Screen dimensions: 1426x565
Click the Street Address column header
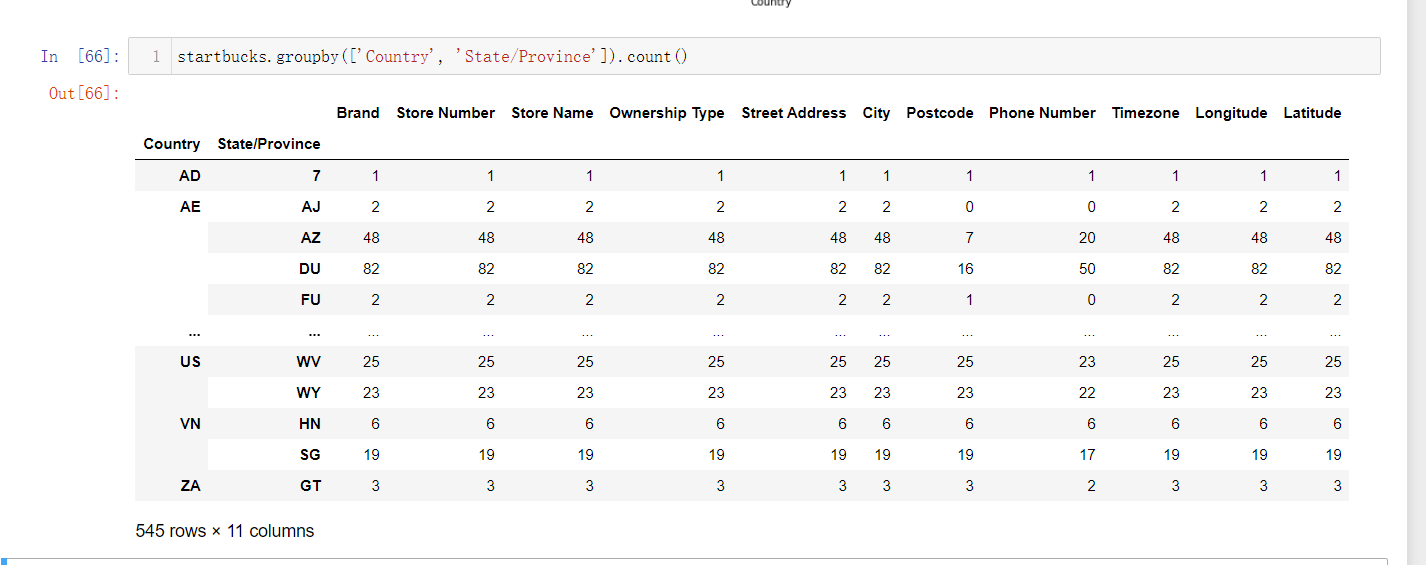tap(794, 113)
